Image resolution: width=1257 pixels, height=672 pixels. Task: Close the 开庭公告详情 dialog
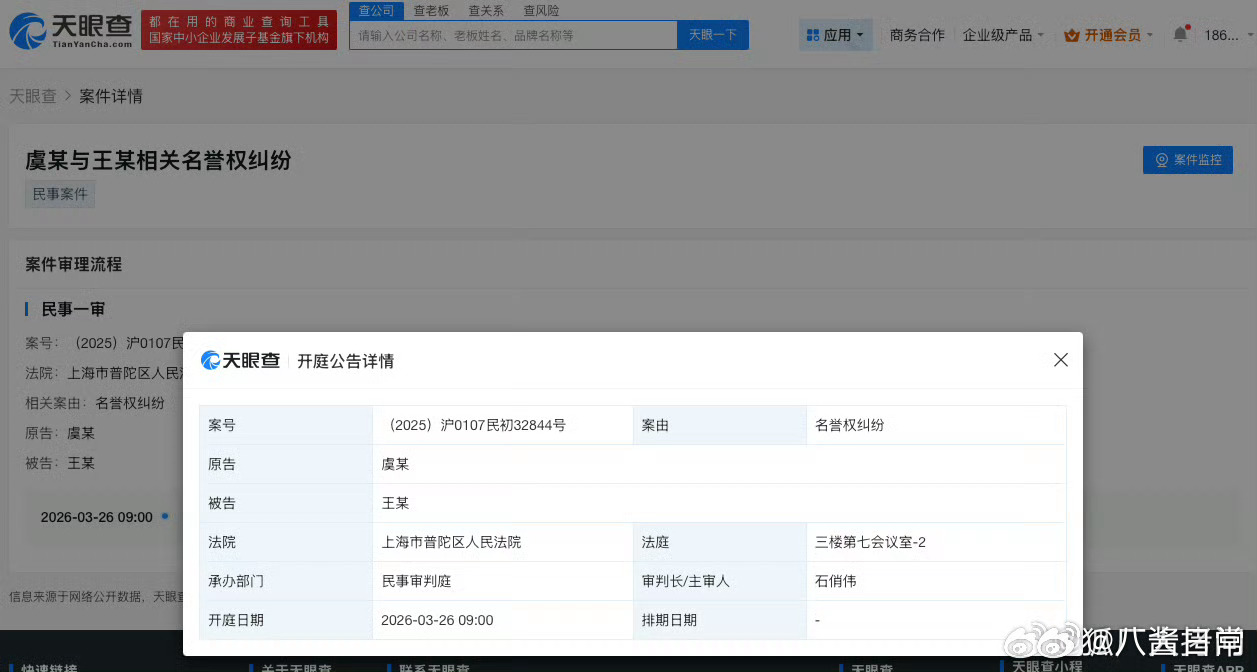pyautogui.click(x=1060, y=359)
